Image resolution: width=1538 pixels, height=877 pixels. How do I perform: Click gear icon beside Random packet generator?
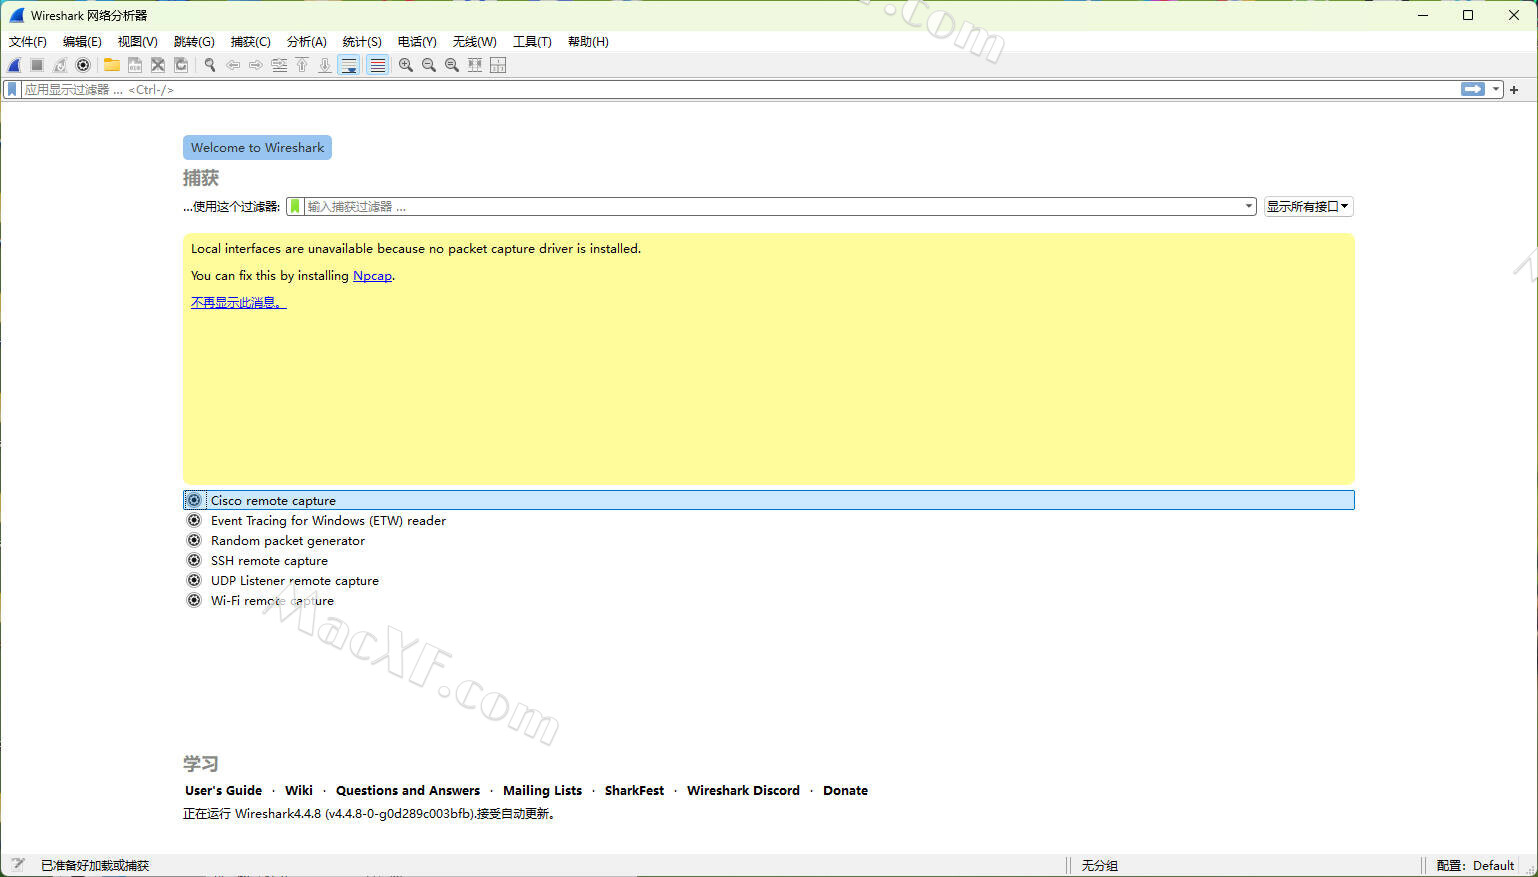click(194, 540)
